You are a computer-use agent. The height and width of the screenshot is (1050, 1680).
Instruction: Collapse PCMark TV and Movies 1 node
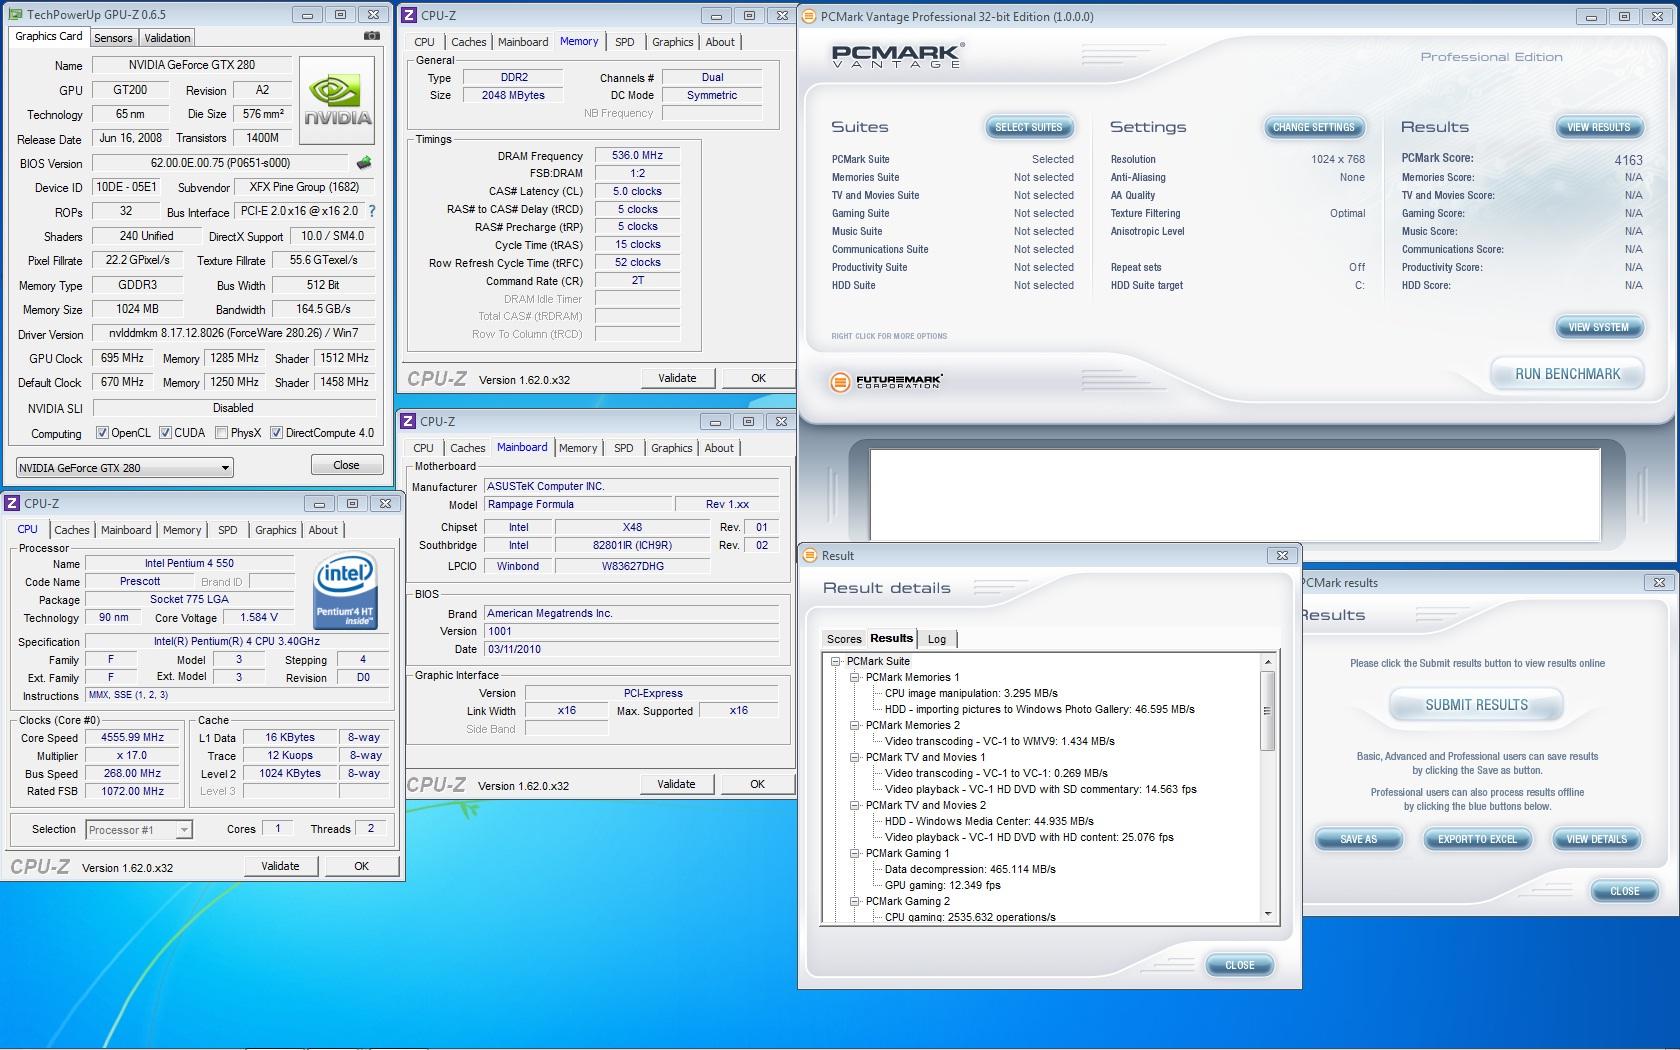click(855, 757)
